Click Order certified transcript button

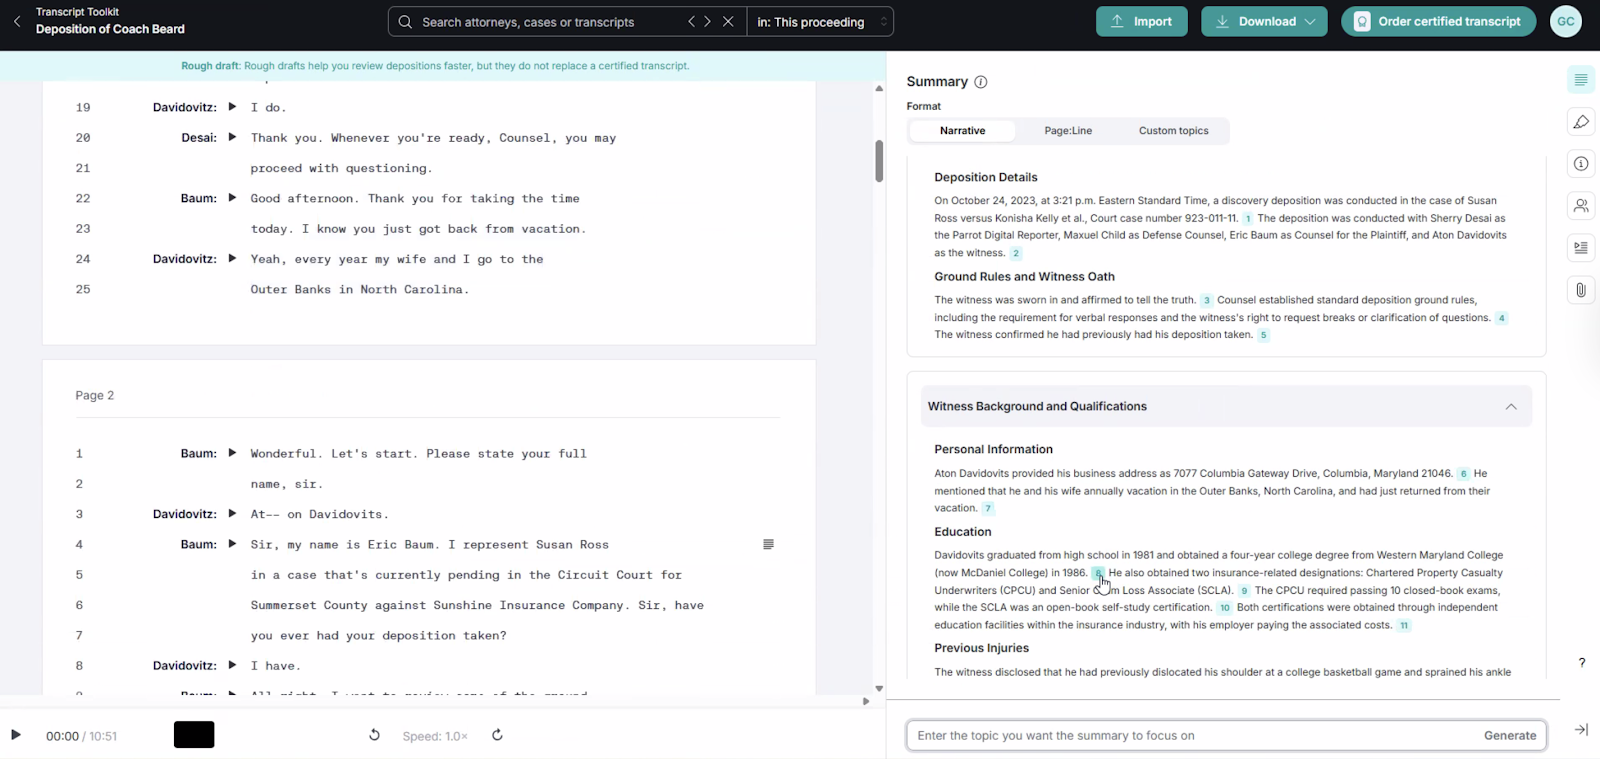(1437, 21)
